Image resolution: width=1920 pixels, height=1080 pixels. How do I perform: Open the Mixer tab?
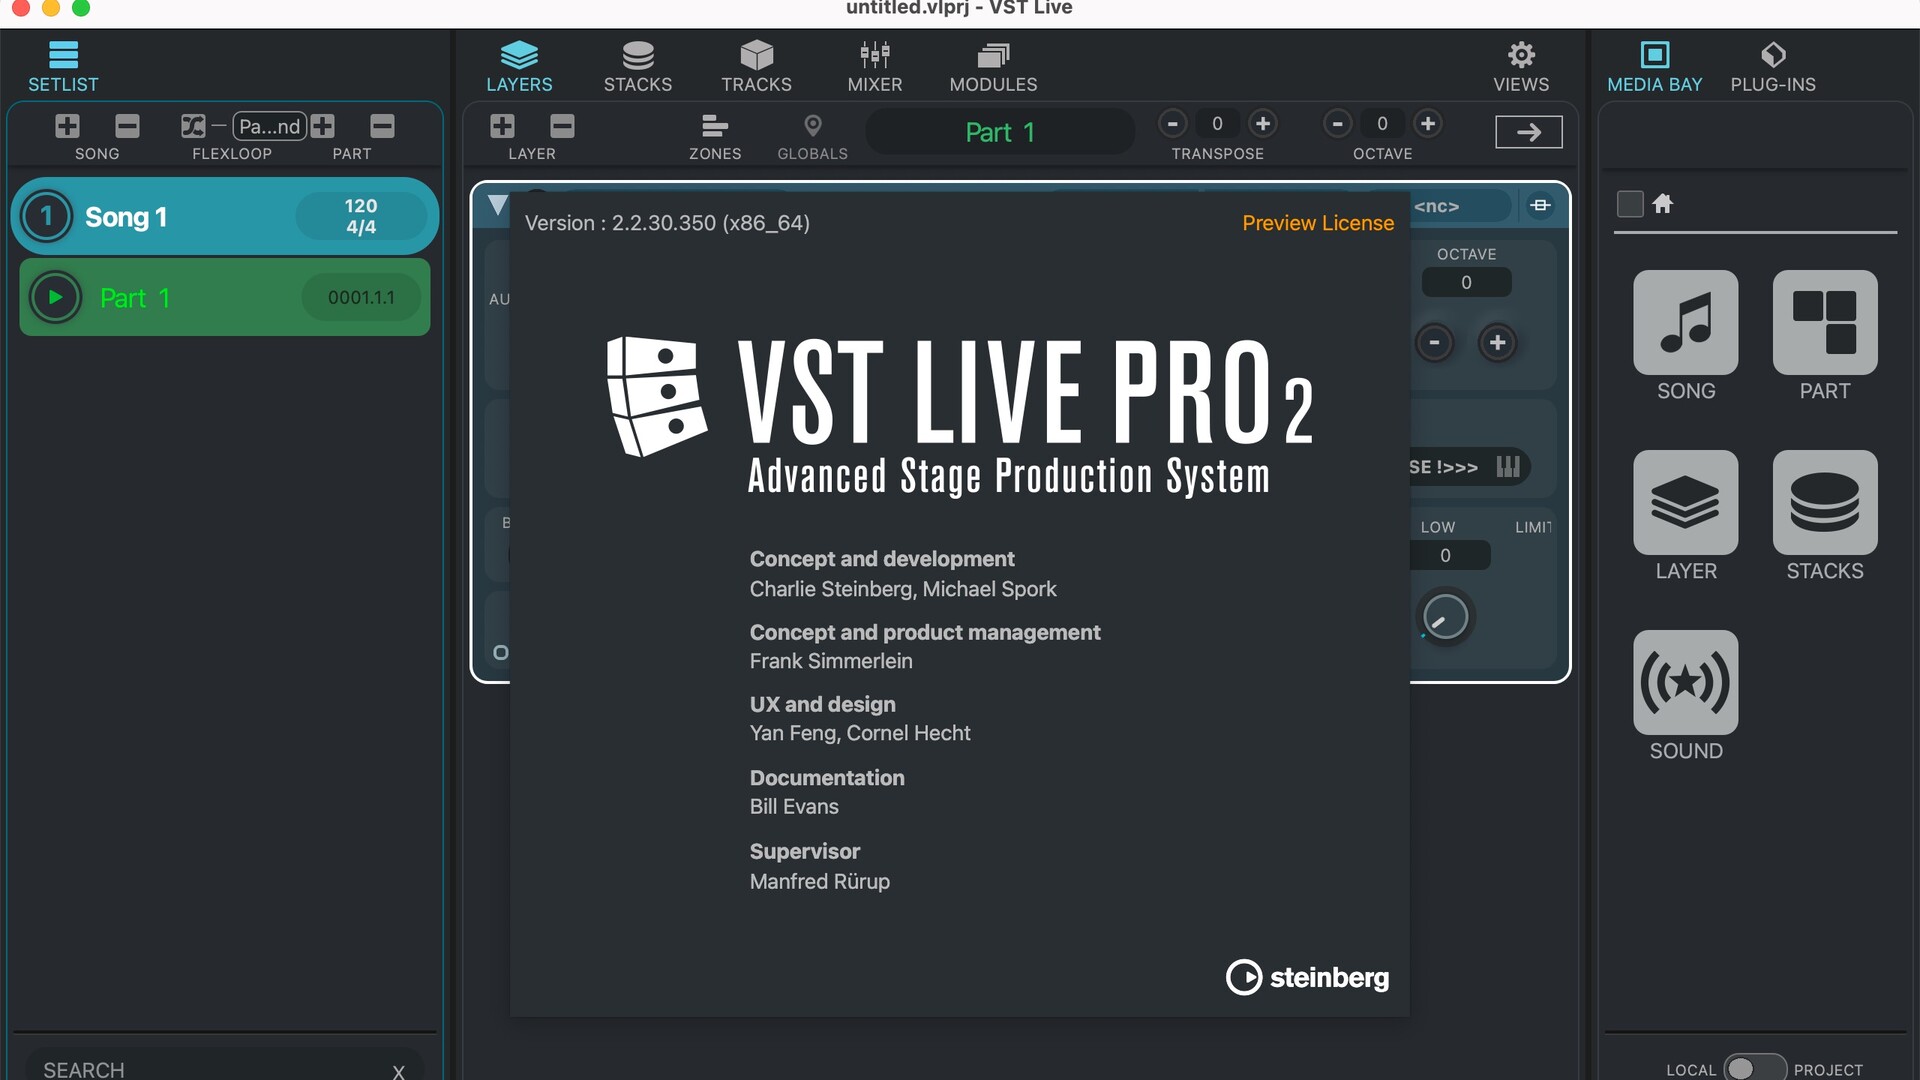(875, 66)
